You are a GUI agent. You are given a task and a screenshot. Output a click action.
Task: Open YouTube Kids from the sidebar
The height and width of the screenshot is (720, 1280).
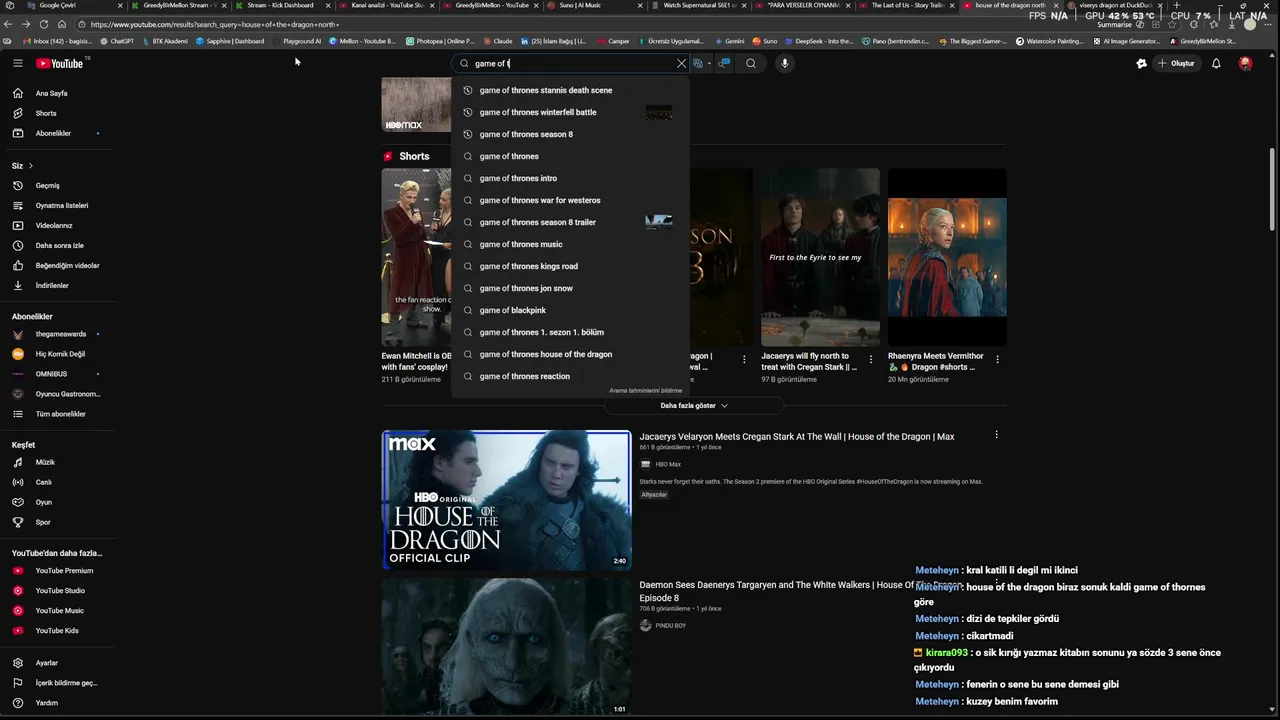[x=57, y=630]
